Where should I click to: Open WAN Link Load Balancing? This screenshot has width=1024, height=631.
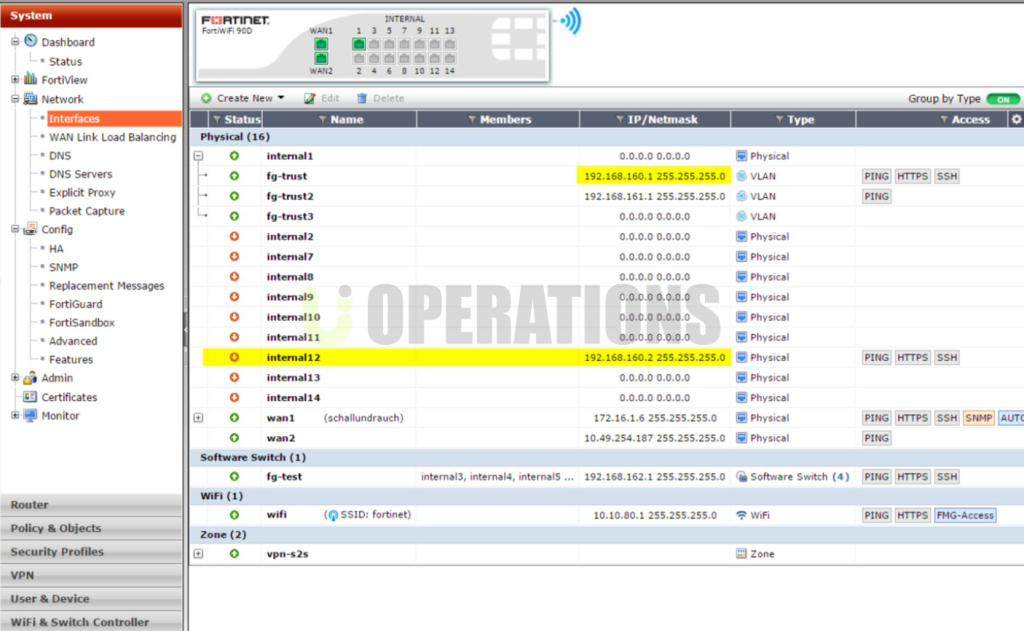pyautogui.click(x=112, y=137)
